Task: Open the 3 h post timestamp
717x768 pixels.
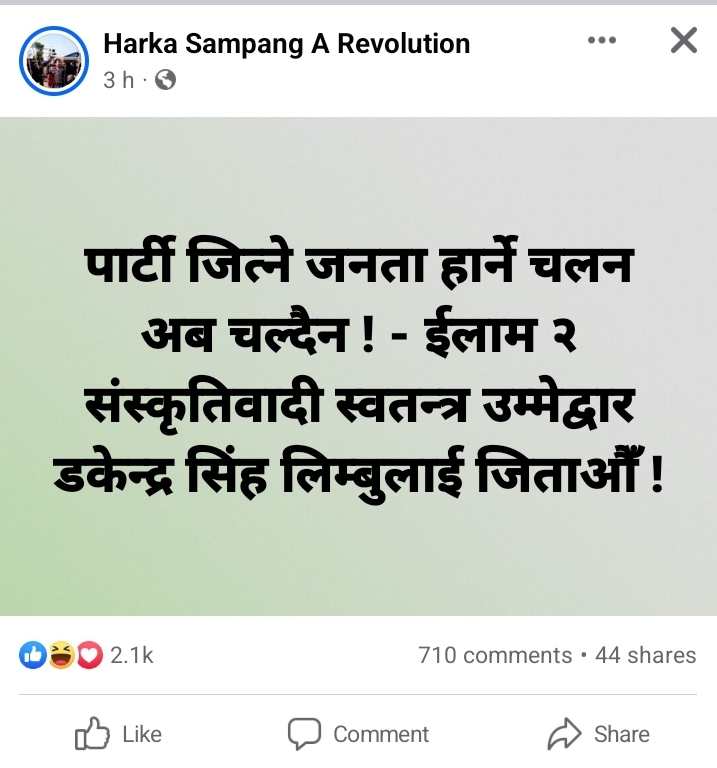Action: click(x=119, y=80)
